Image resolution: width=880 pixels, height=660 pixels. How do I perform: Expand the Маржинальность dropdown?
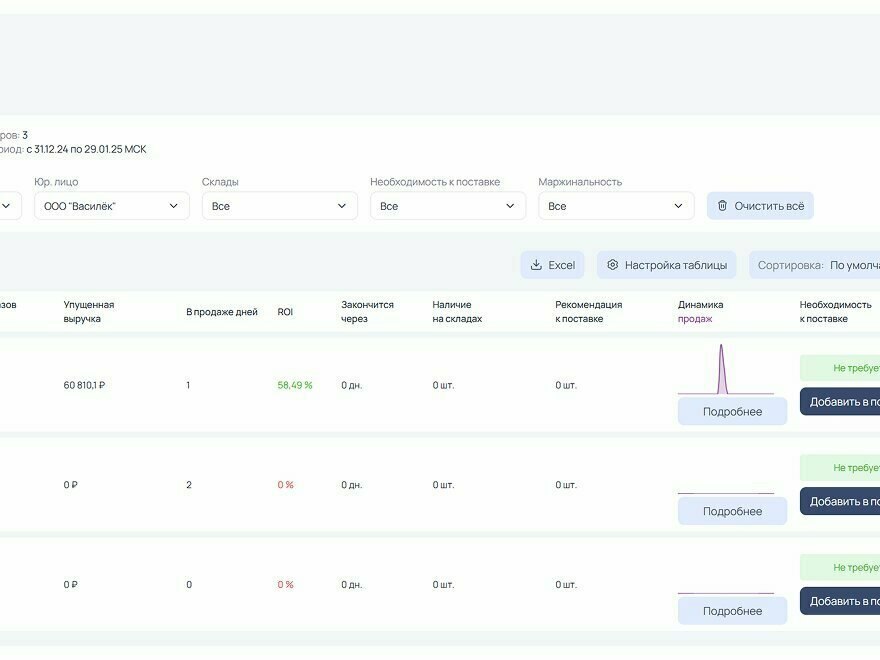point(615,206)
